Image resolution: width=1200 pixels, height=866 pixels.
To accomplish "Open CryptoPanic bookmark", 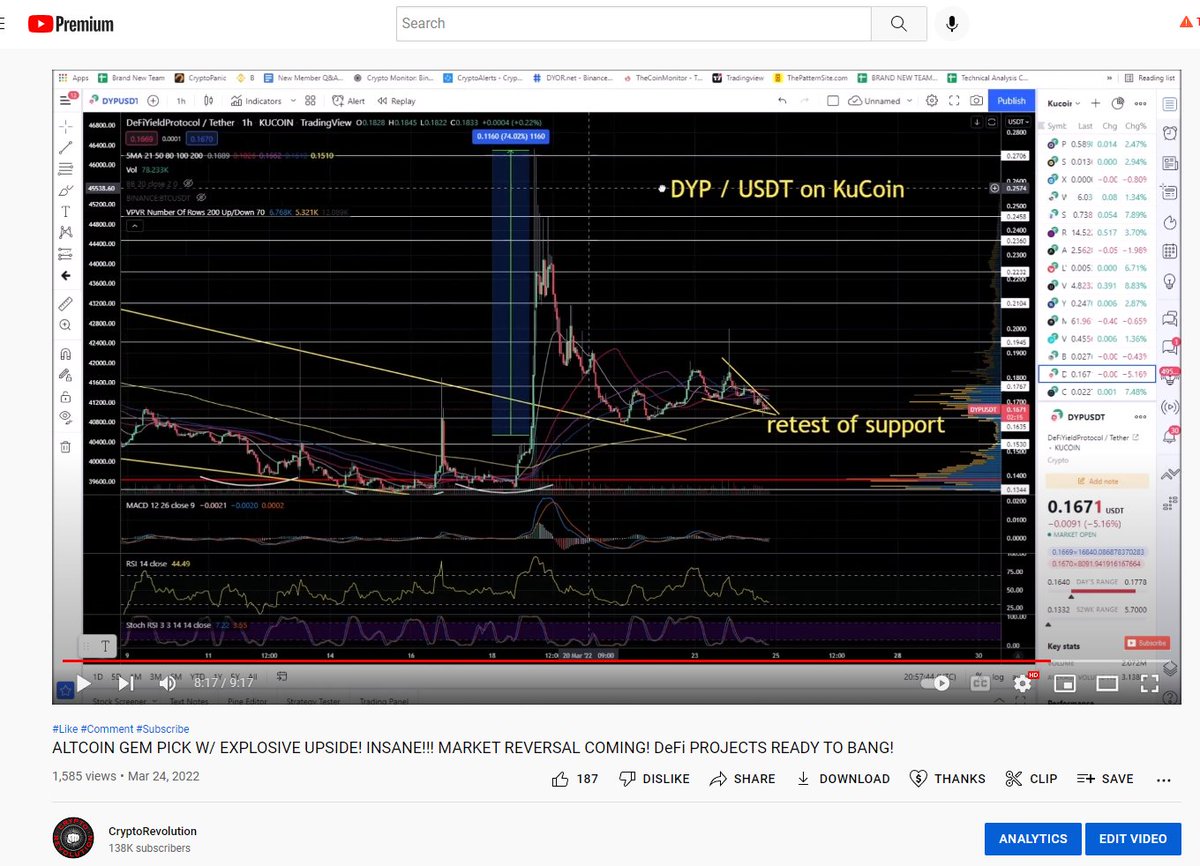I will 202,78.
